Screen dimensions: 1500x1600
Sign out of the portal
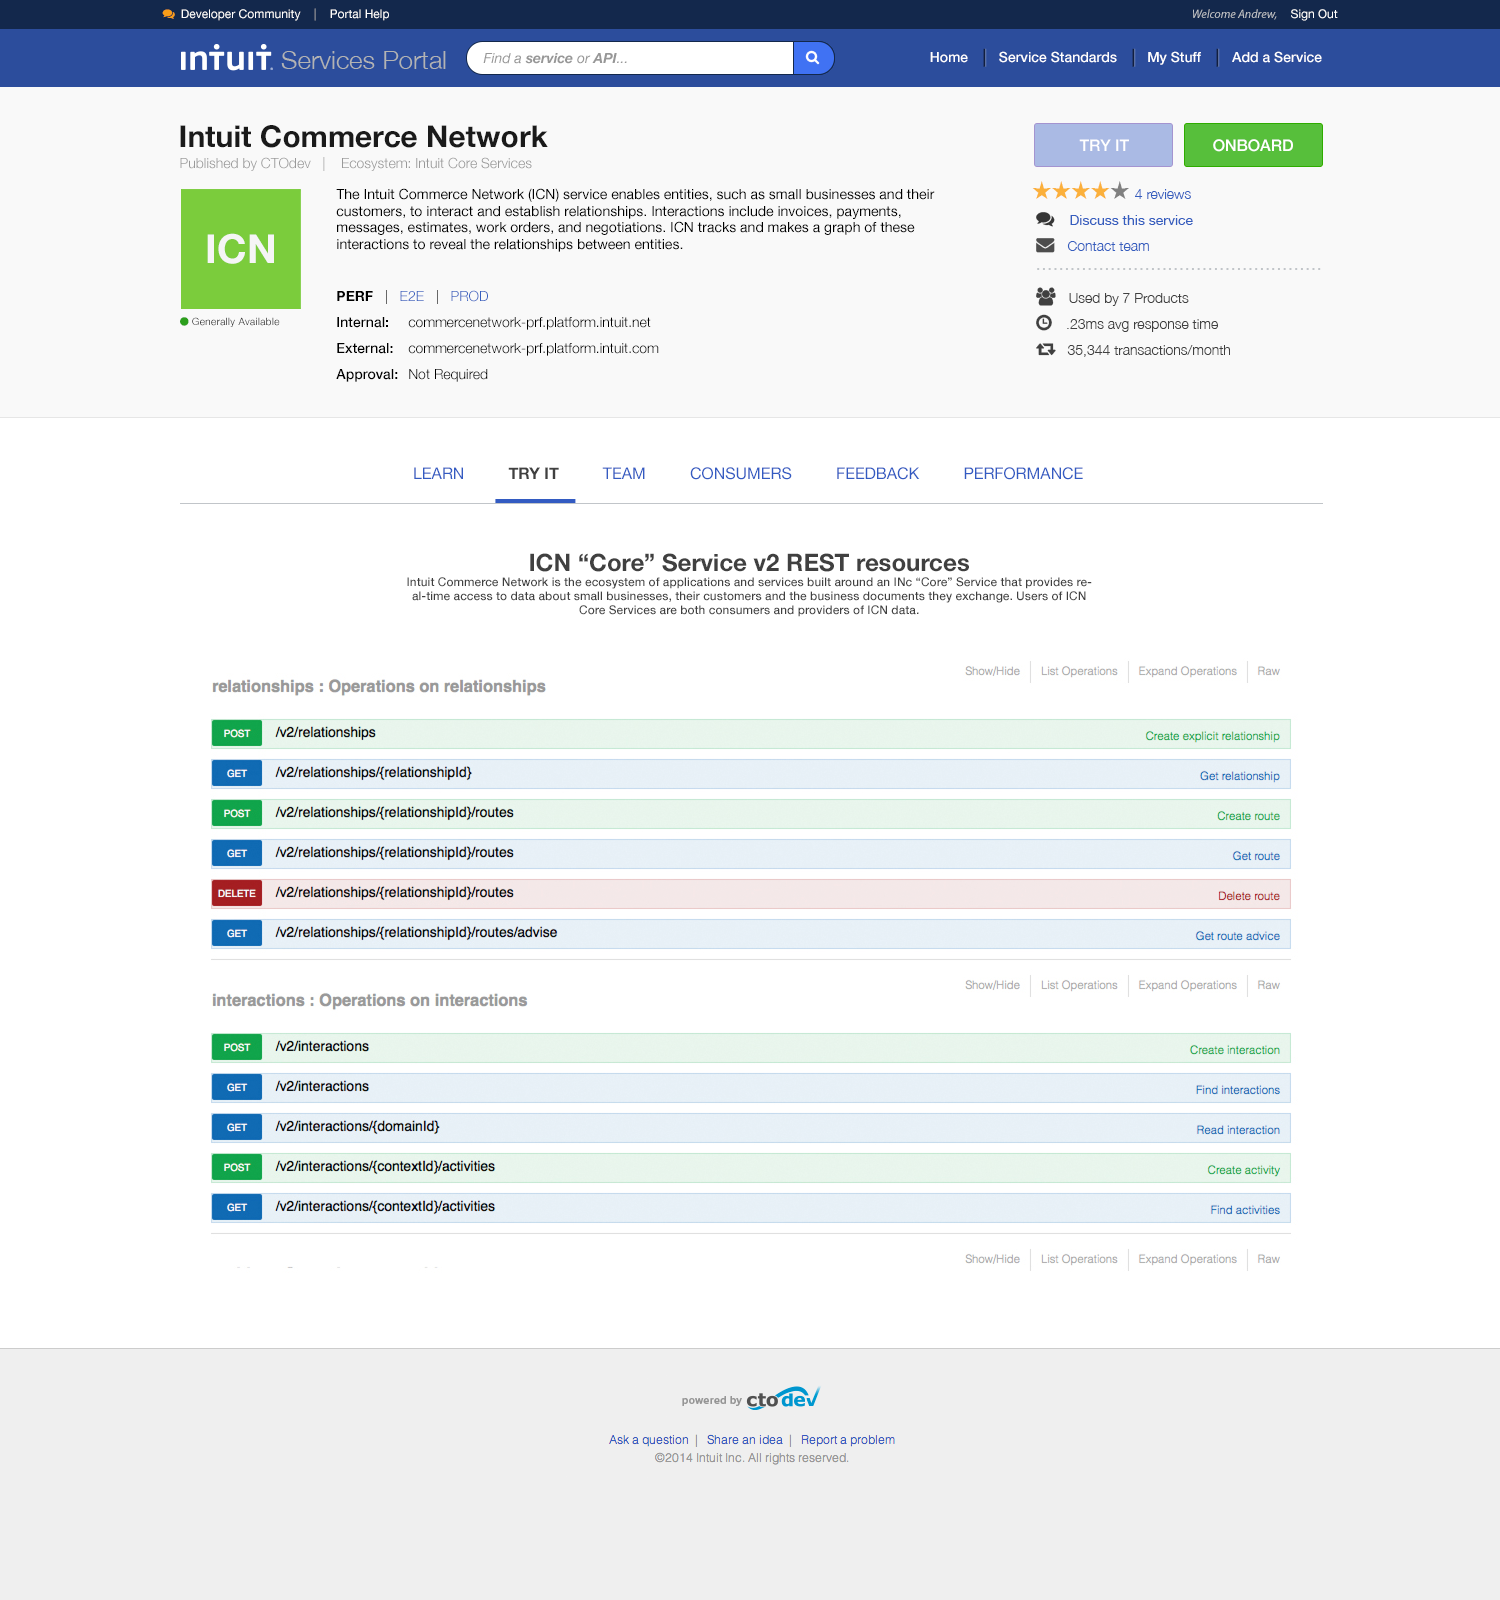1314,14
